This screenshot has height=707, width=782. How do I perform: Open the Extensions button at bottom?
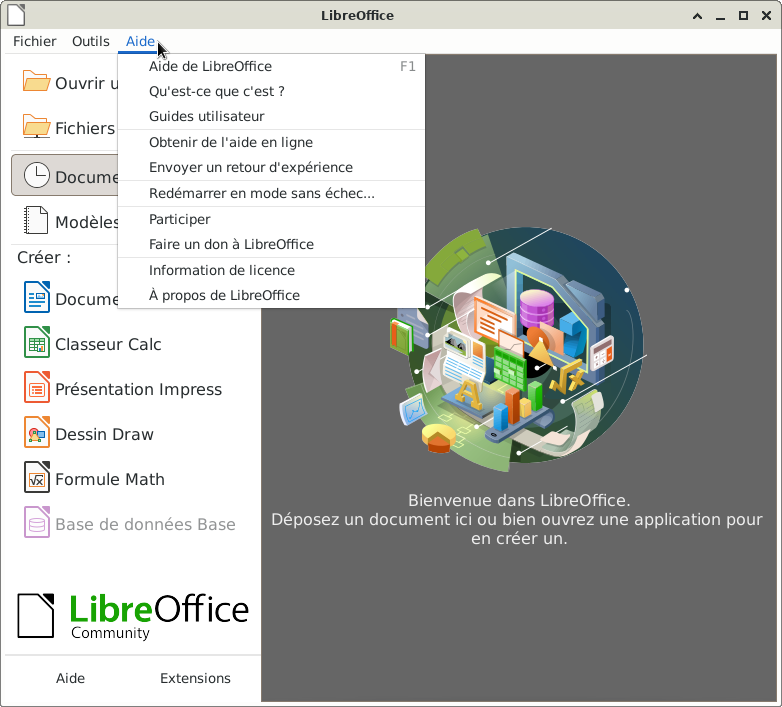point(195,678)
